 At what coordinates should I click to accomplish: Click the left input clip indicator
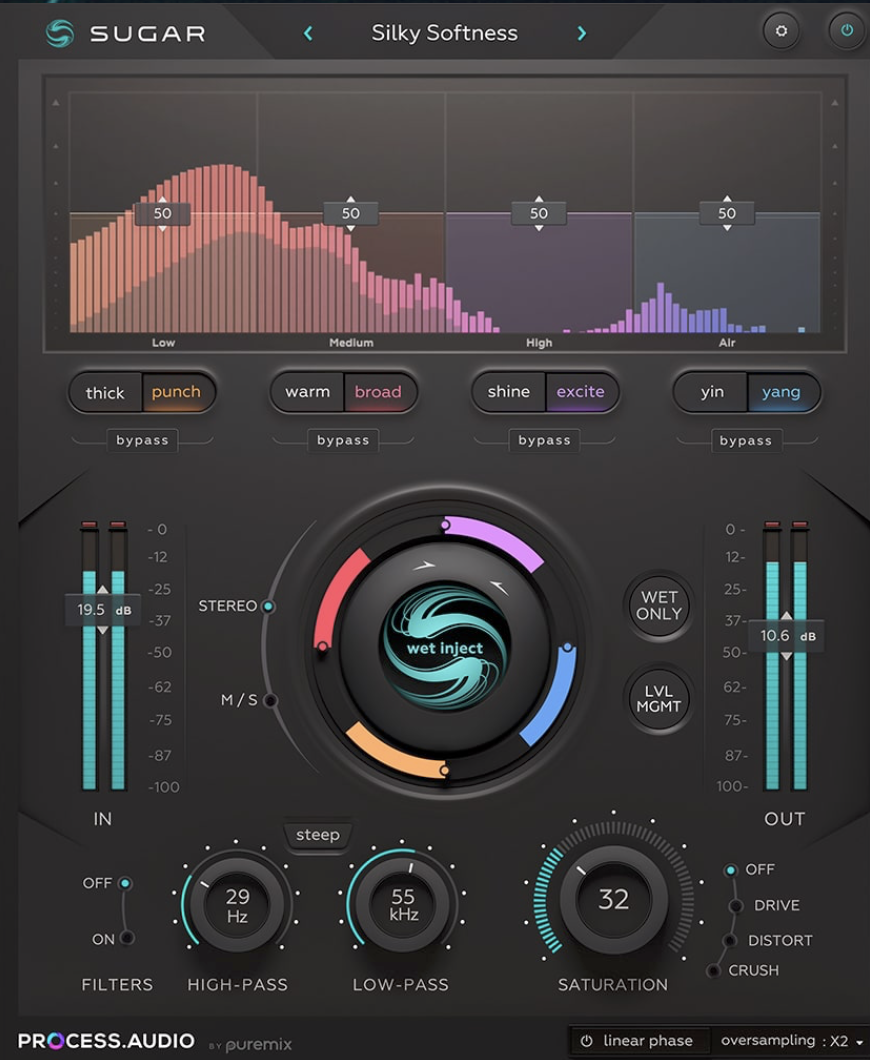point(89,525)
